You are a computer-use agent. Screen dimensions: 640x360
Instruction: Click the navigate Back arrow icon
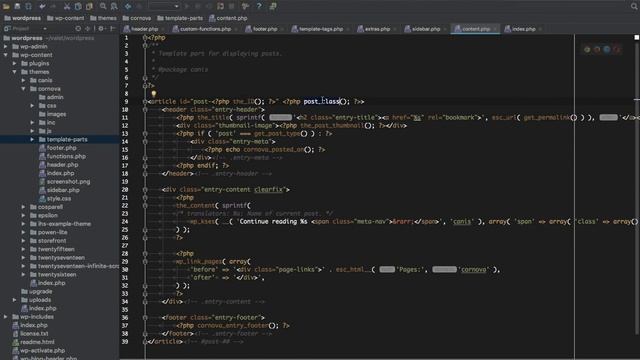(128, 6)
